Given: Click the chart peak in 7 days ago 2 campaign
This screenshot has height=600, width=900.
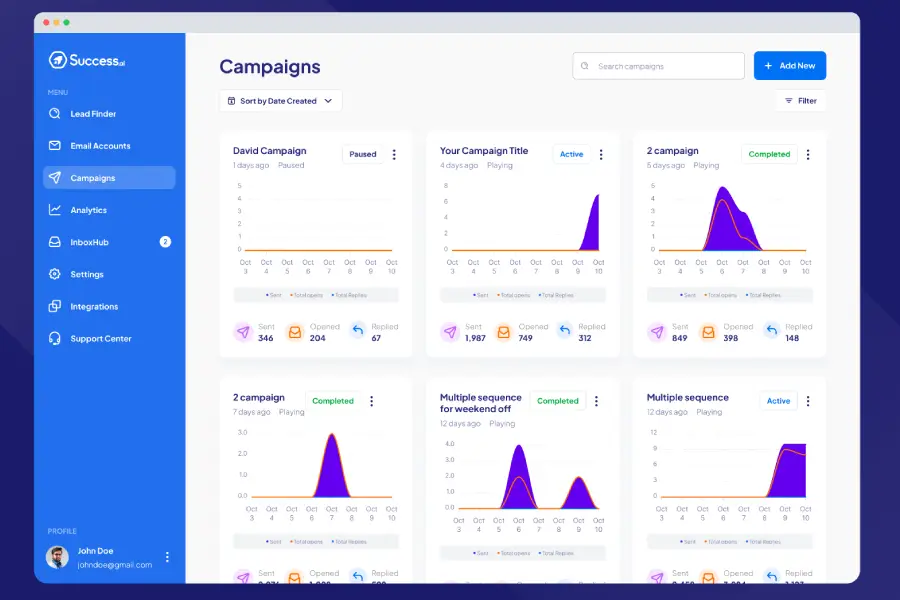Looking at the screenshot, I should coord(332,436).
